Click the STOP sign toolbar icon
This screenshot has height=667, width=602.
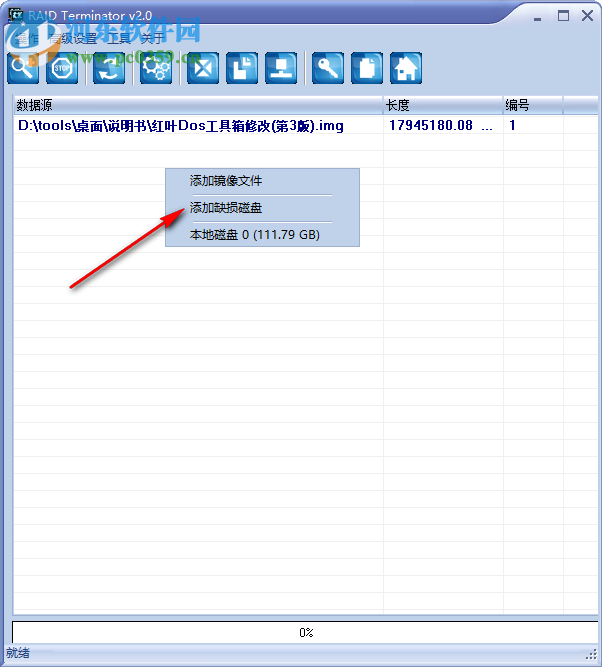[x=62, y=68]
